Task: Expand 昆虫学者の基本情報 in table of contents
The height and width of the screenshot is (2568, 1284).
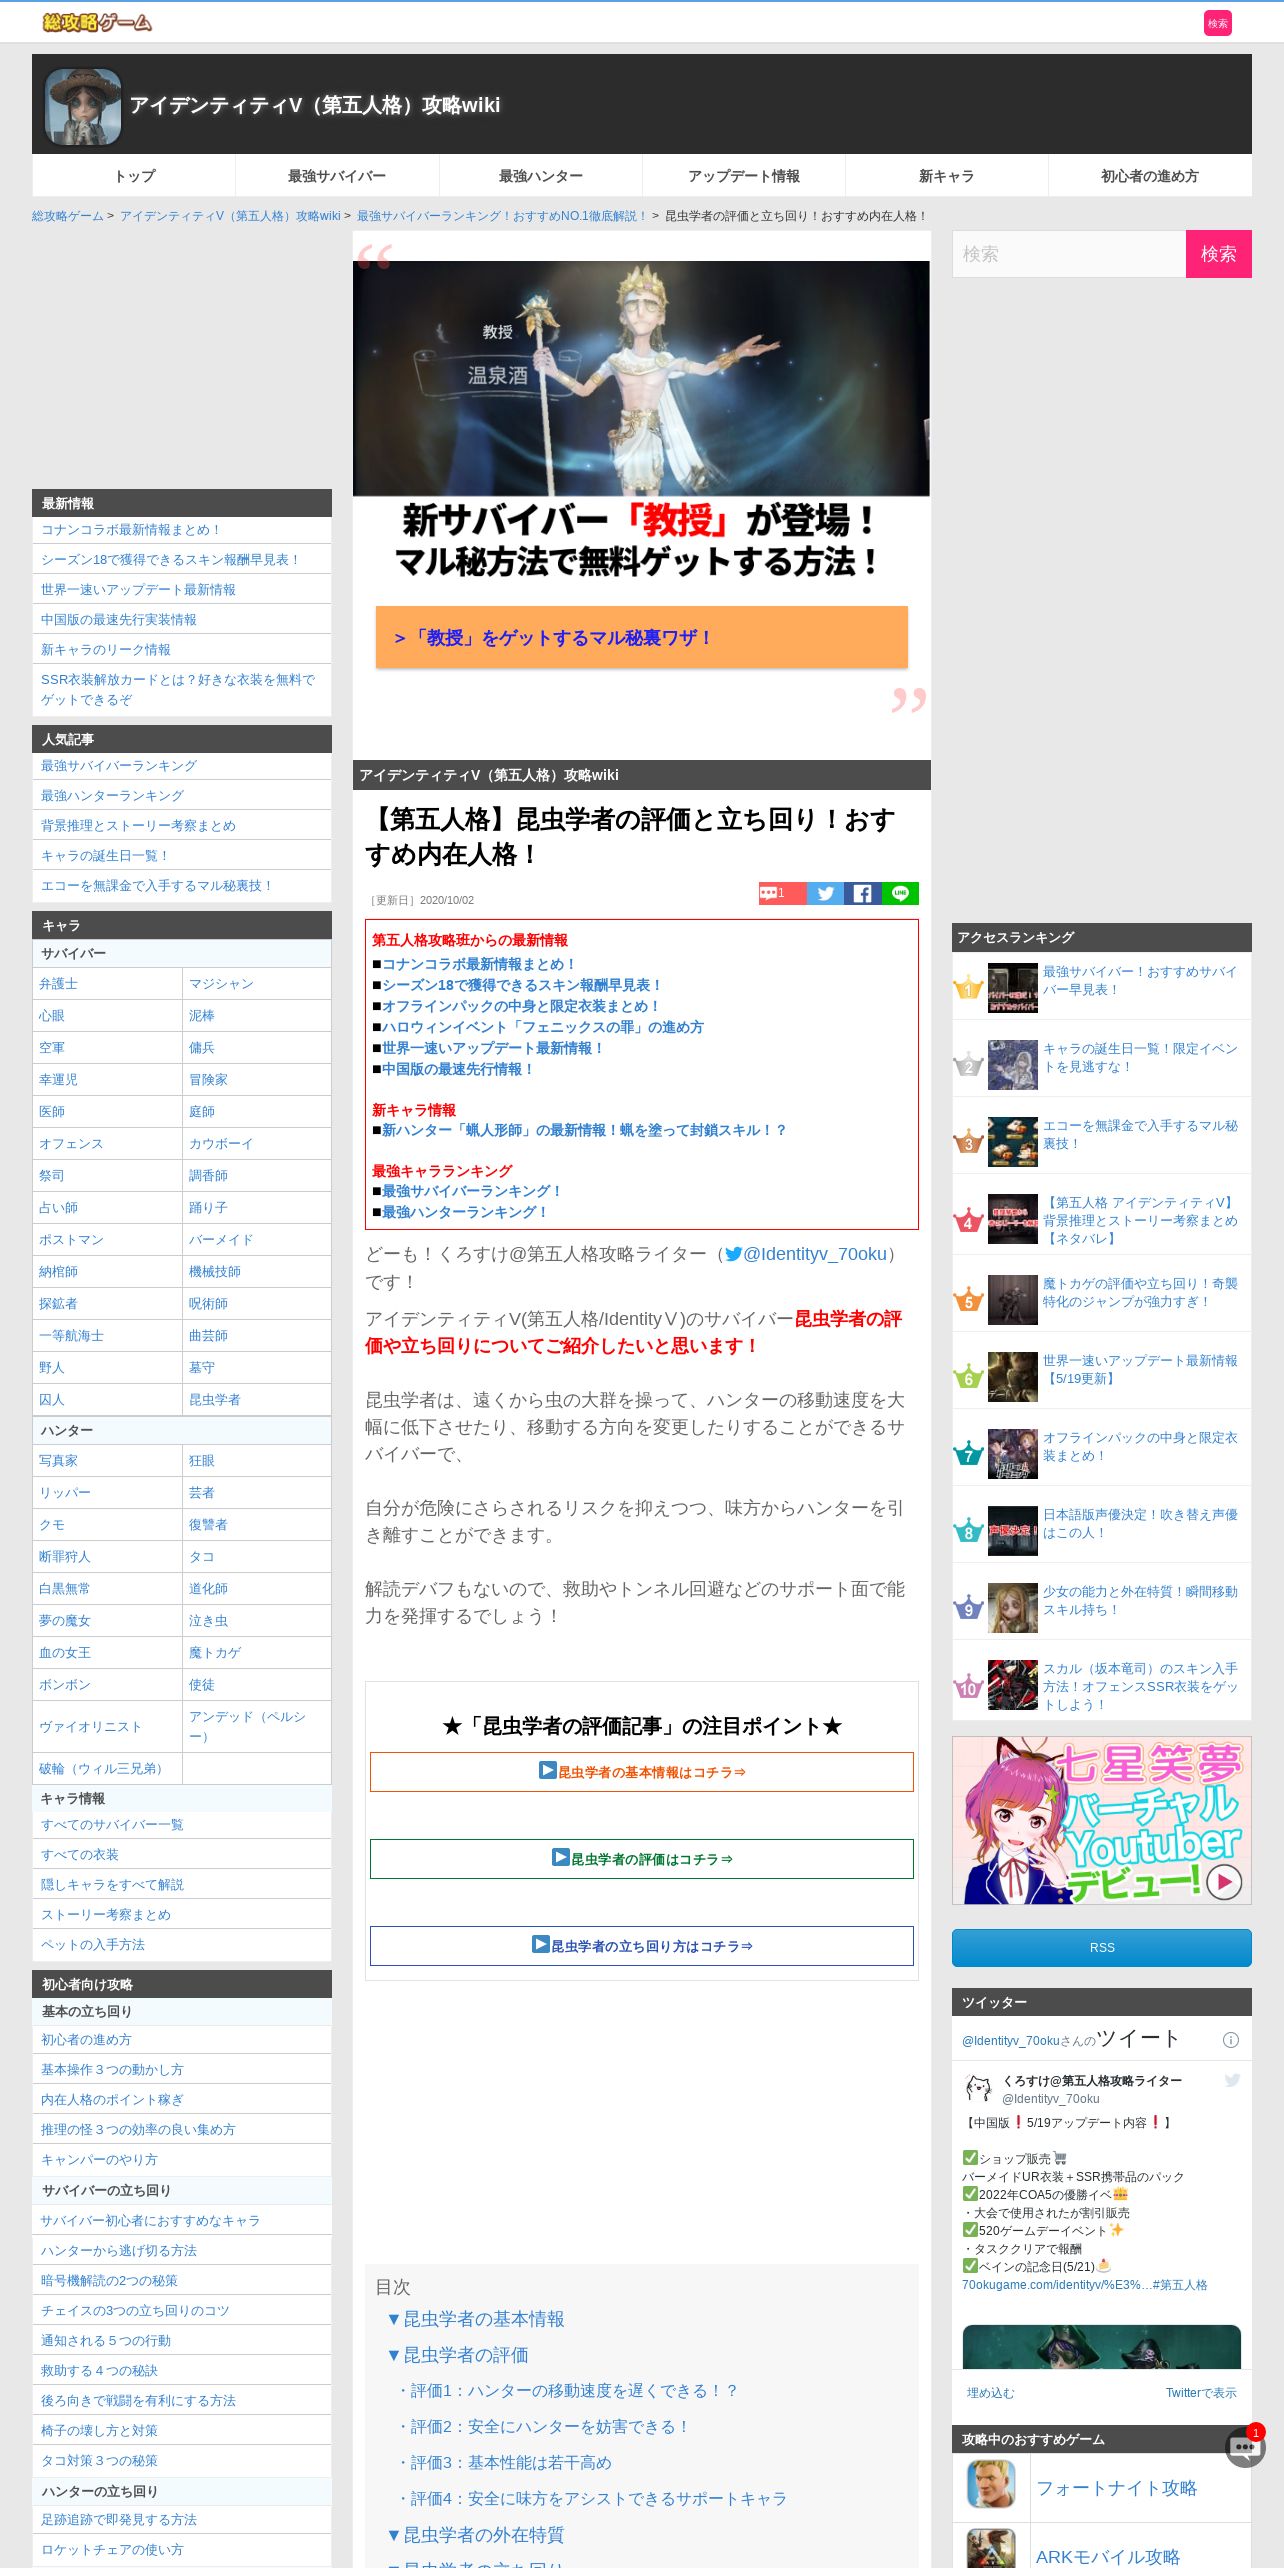Action: (x=476, y=2319)
